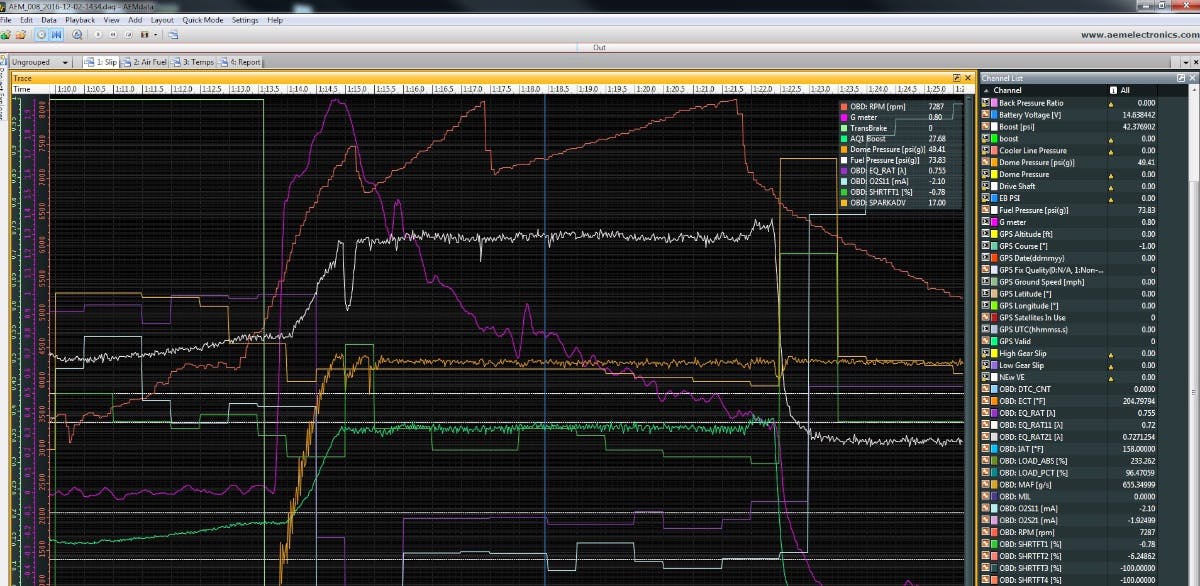Image resolution: width=1200 pixels, height=586 pixels.
Task: Click the 1:18.0 mark on time axis
Action: tap(531, 89)
